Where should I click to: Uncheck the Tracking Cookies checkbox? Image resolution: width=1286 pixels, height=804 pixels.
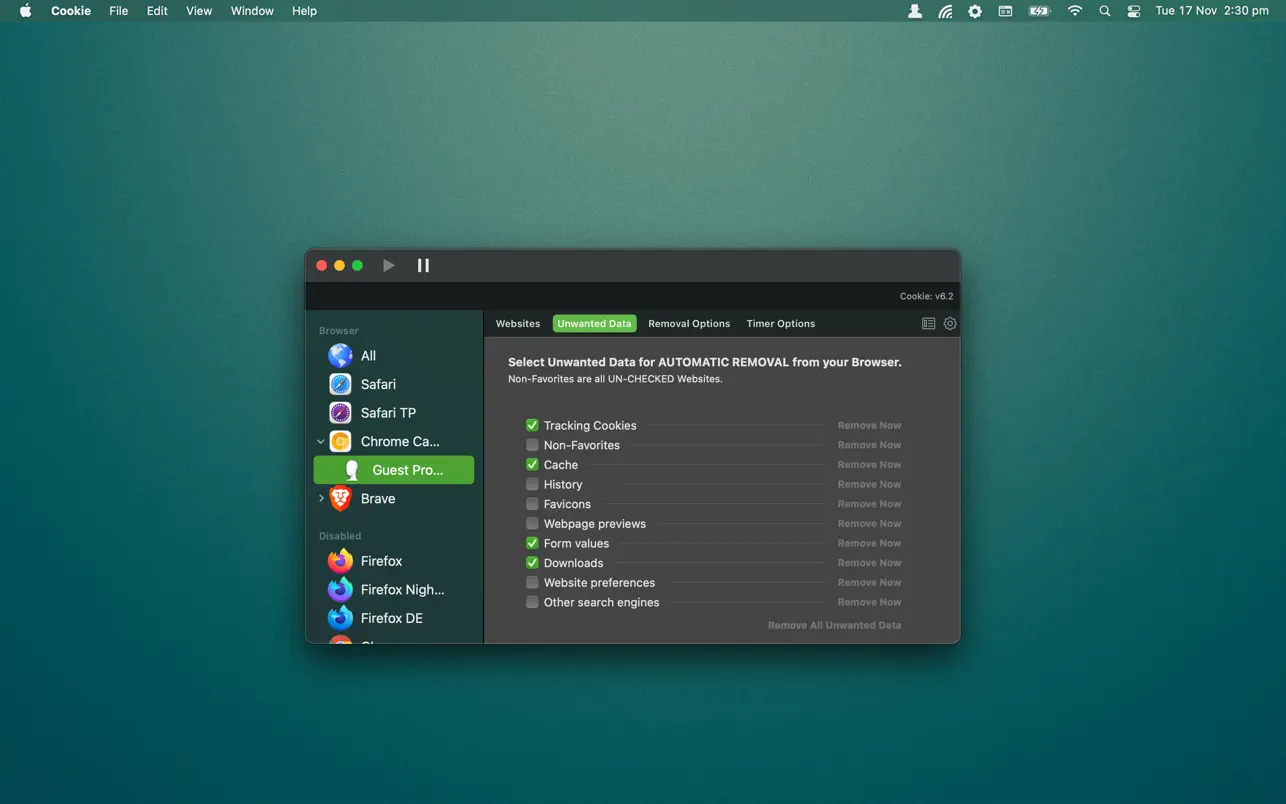pos(532,425)
